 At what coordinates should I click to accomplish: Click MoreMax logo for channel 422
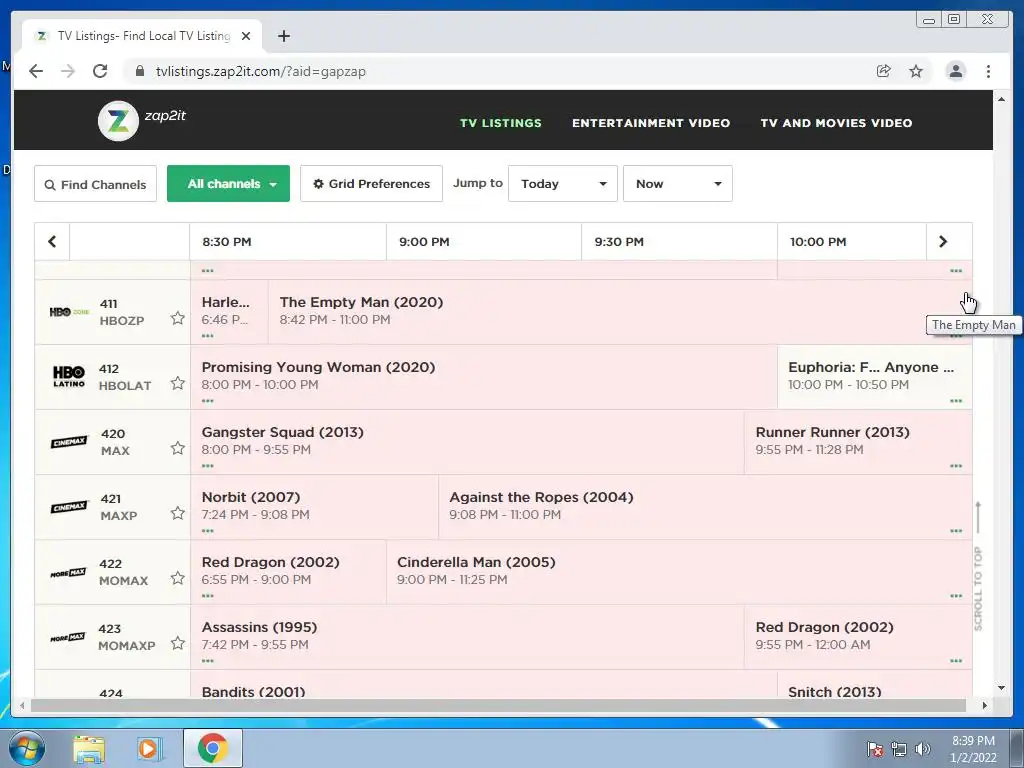pos(69,573)
